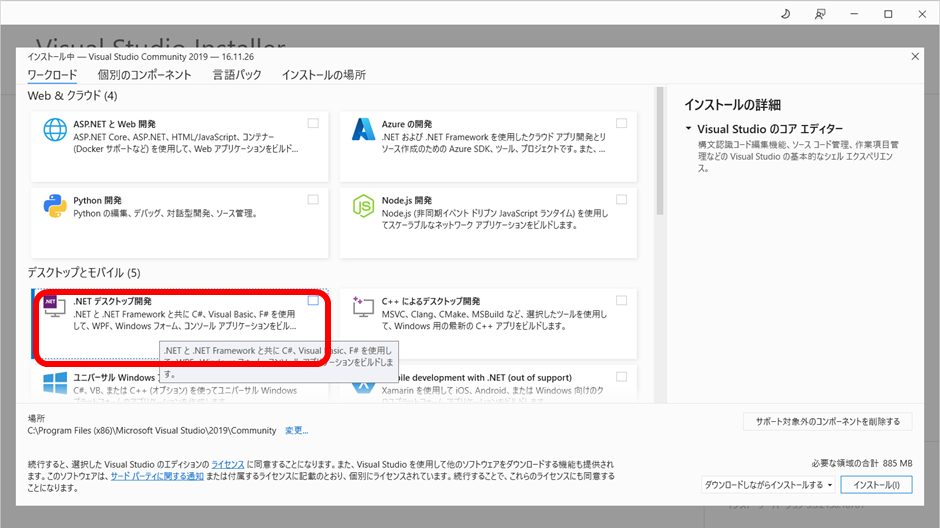Click the Node.js development hexagon icon
This screenshot has height=528, width=940.
point(363,206)
